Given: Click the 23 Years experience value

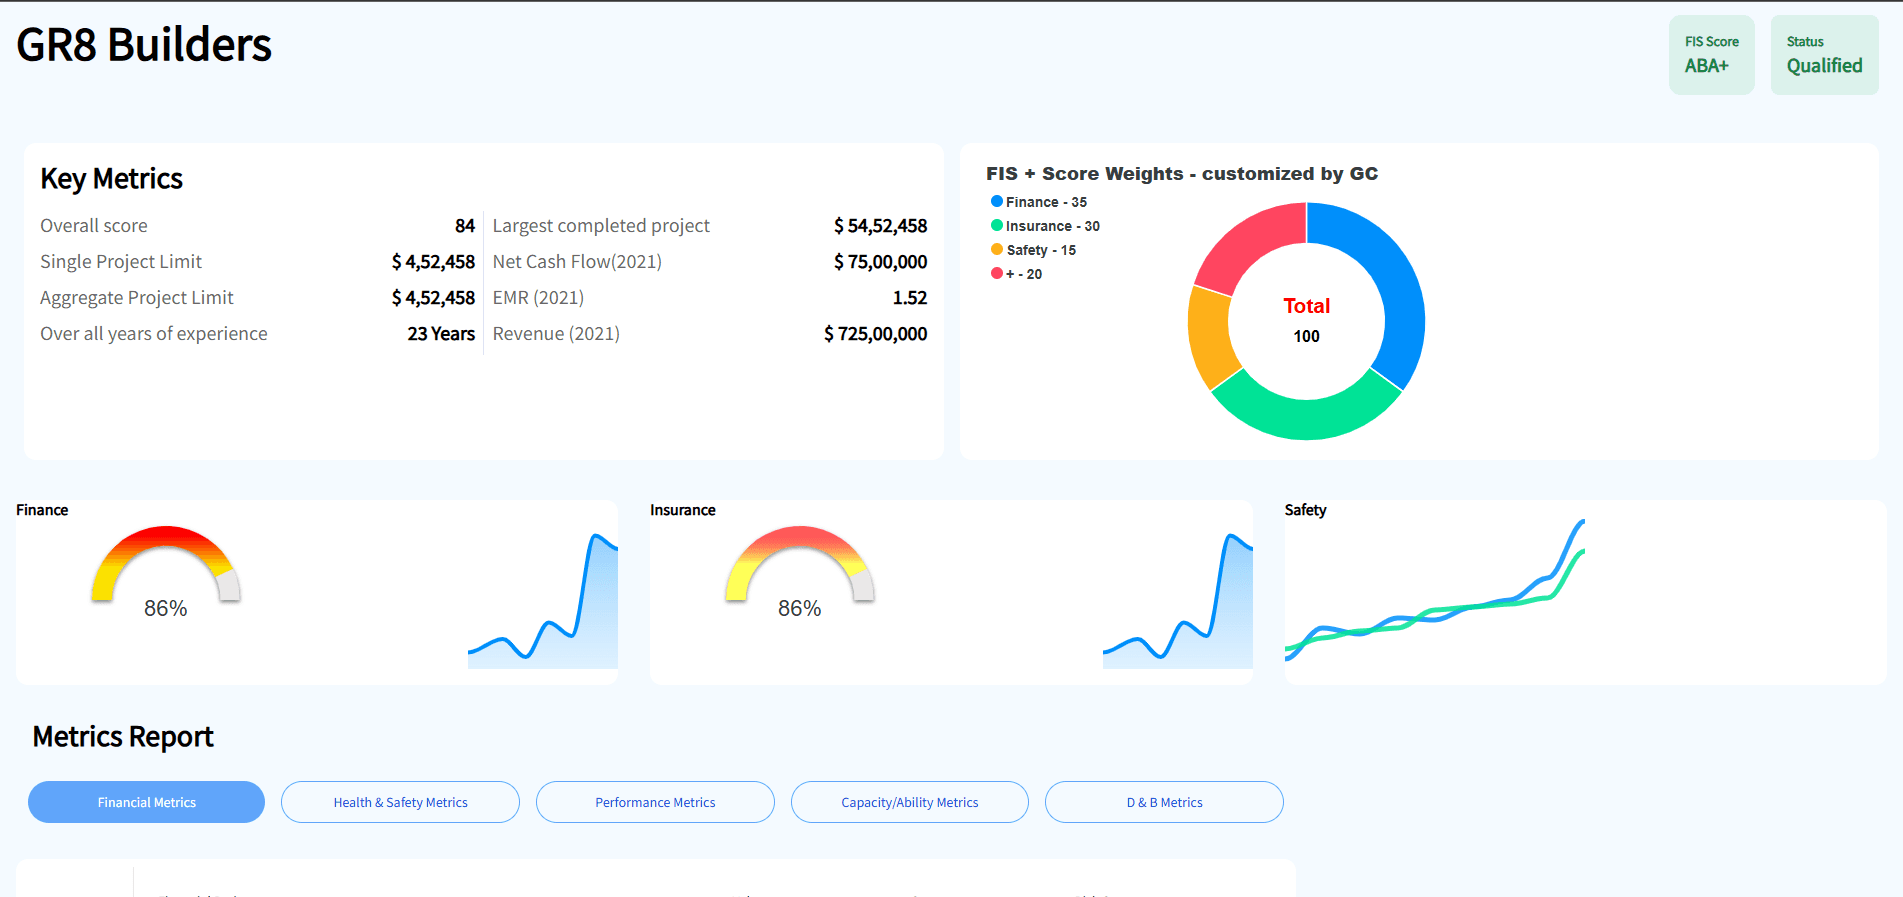Looking at the screenshot, I should [x=441, y=334].
